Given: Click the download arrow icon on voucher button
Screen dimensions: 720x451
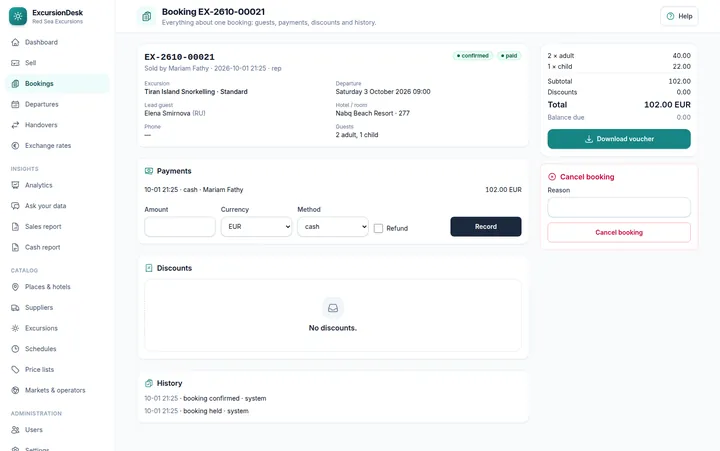Looking at the screenshot, I should click(x=589, y=139).
